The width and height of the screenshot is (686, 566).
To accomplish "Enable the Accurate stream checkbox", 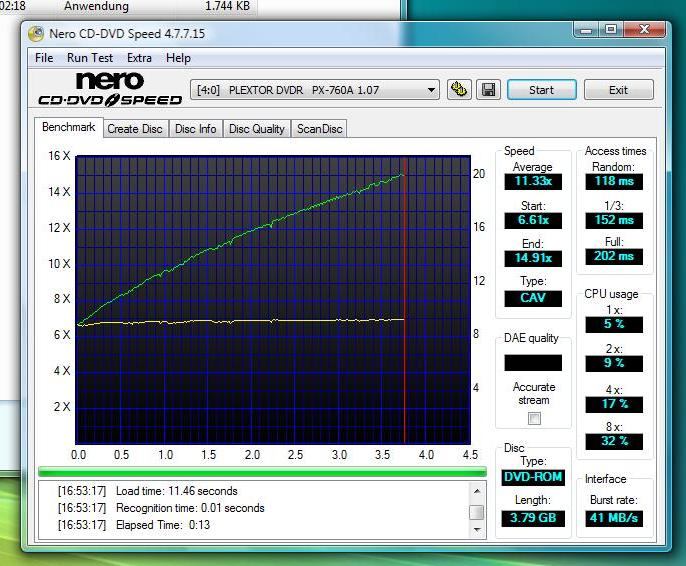I will pyautogui.click(x=534, y=419).
